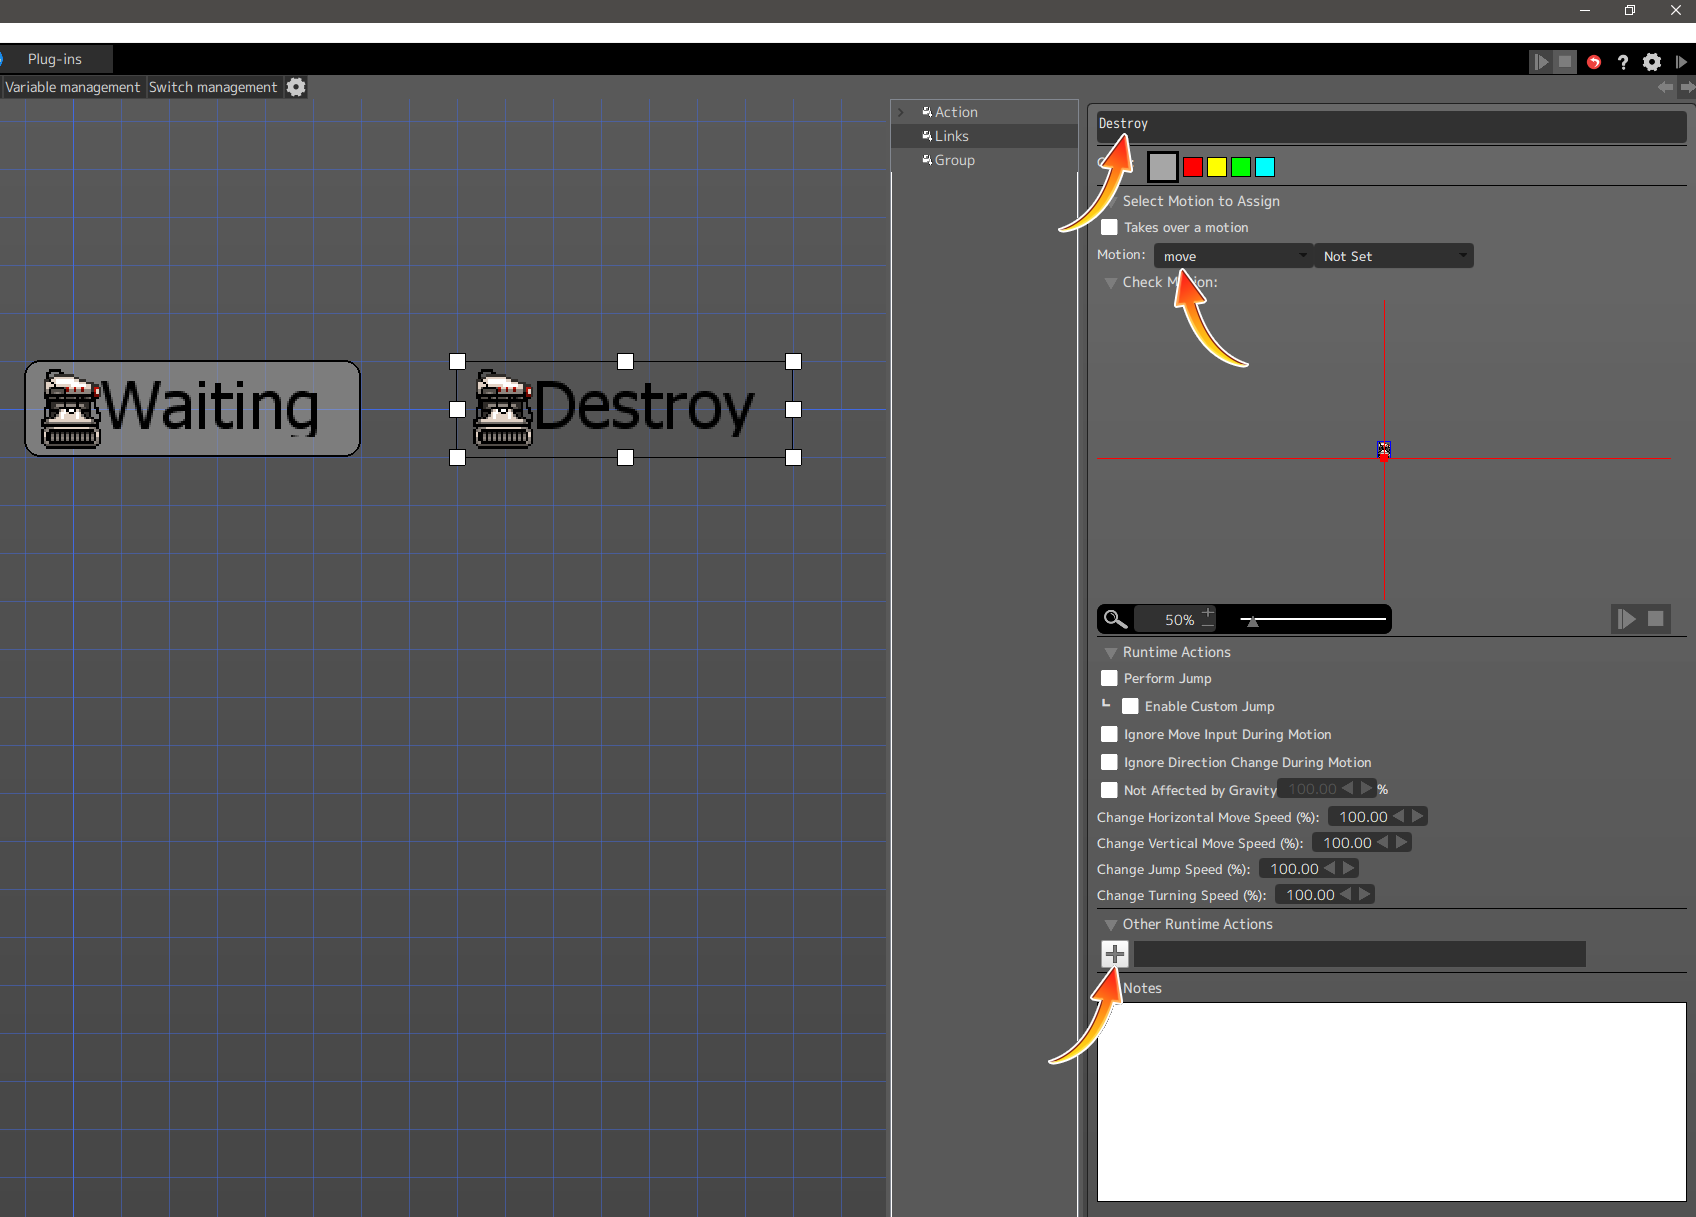Check the Perform Jump option
This screenshot has width=1696, height=1217.
coord(1109,678)
